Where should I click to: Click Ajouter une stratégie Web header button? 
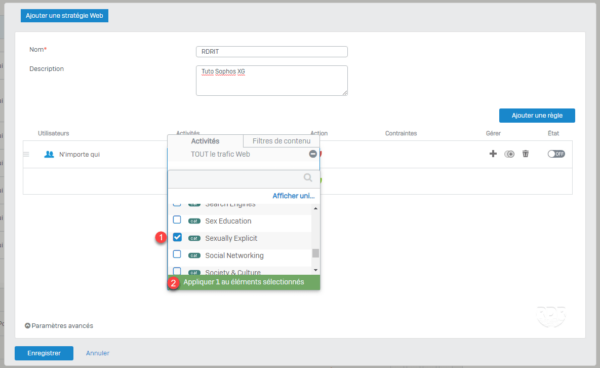(x=64, y=16)
